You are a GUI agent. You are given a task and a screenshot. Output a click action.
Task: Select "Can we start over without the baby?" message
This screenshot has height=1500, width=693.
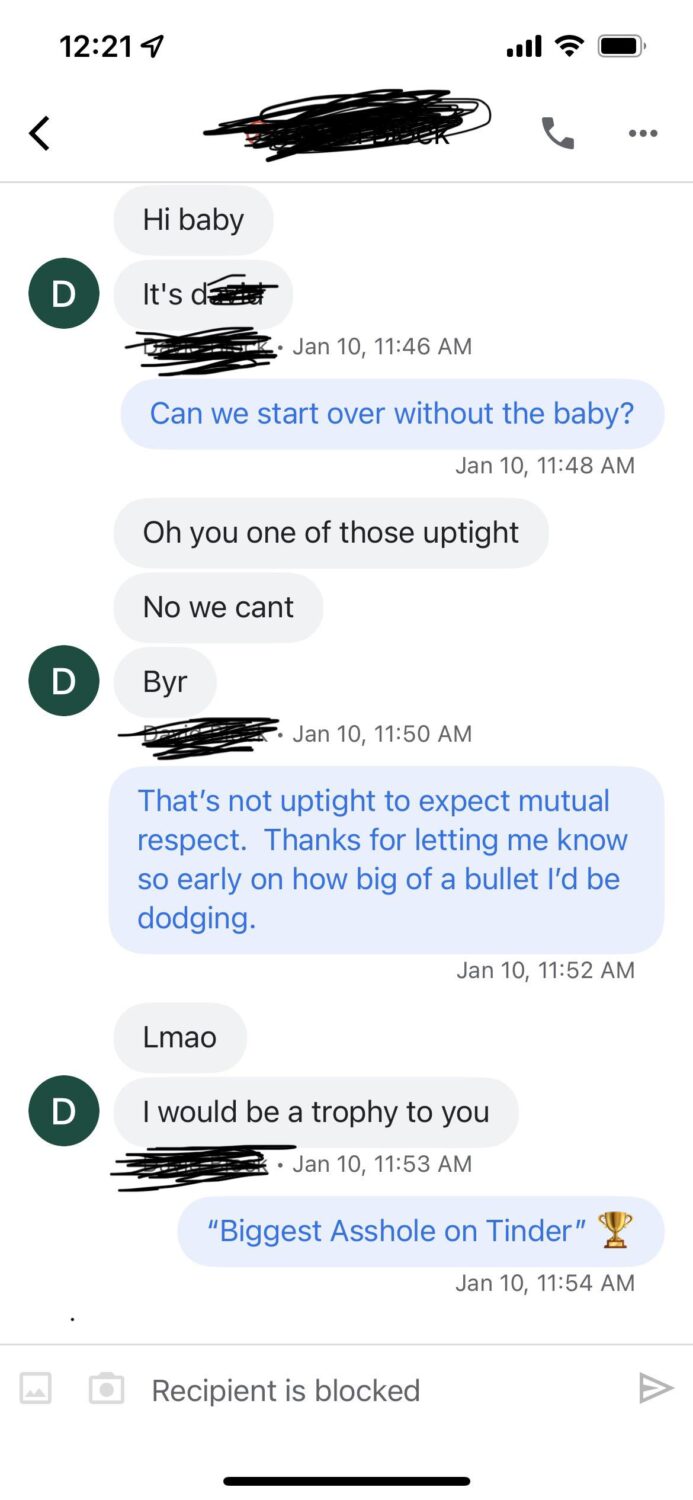[x=392, y=413]
